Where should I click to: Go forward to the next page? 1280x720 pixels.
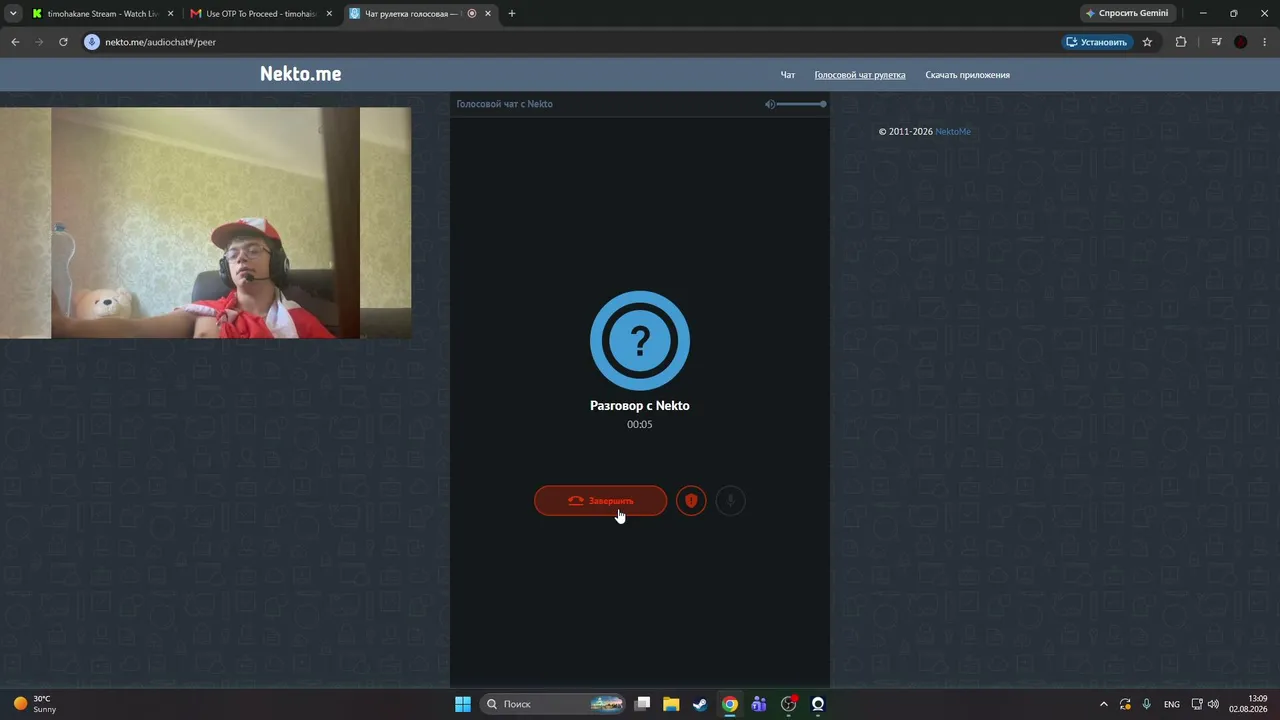(x=39, y=42)
